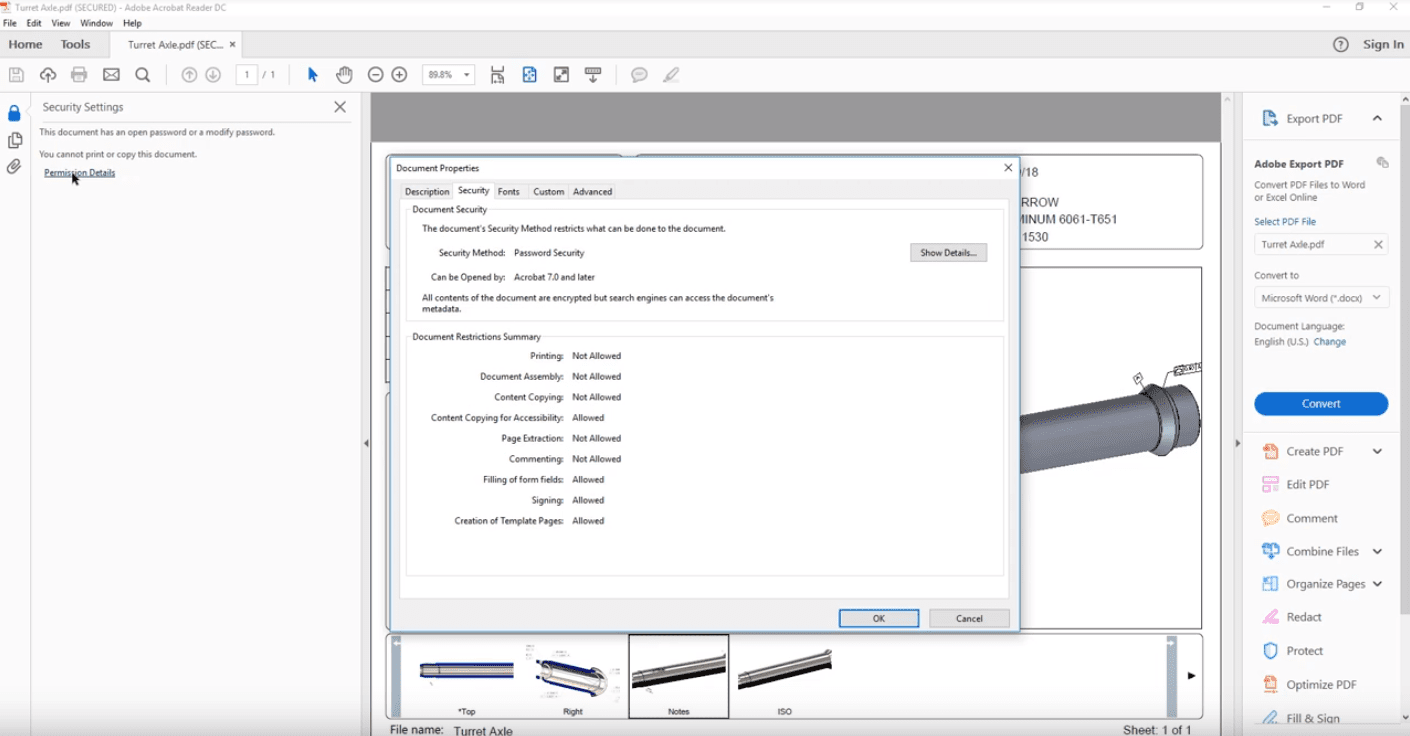The image size is (1410, 736).
Task: Open the Help question mark icon
Action: [1341, 44]
